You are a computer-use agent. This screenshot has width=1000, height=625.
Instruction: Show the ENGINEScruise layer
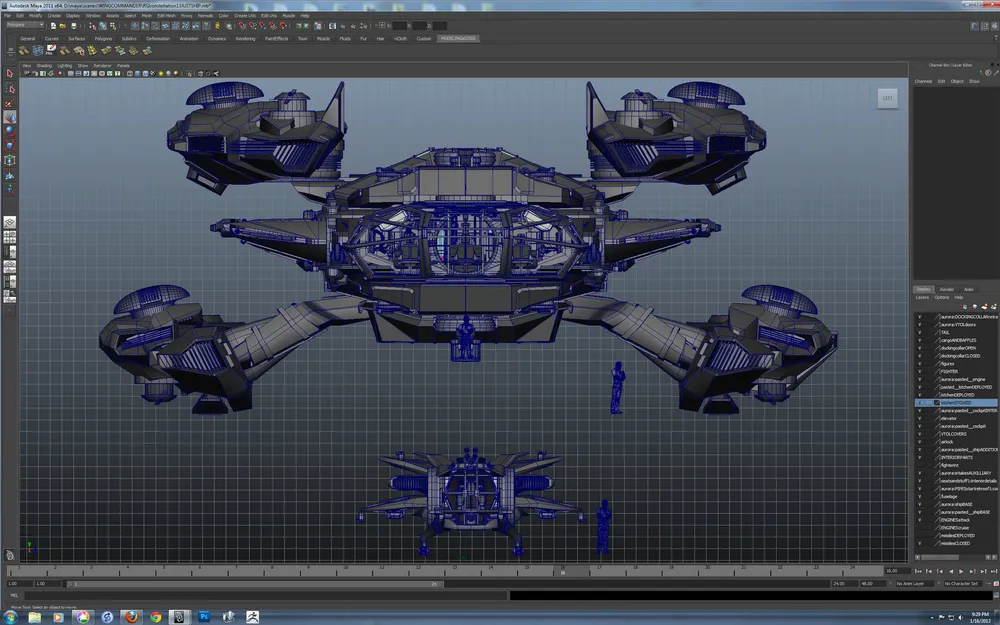click(x=919, y=527)
